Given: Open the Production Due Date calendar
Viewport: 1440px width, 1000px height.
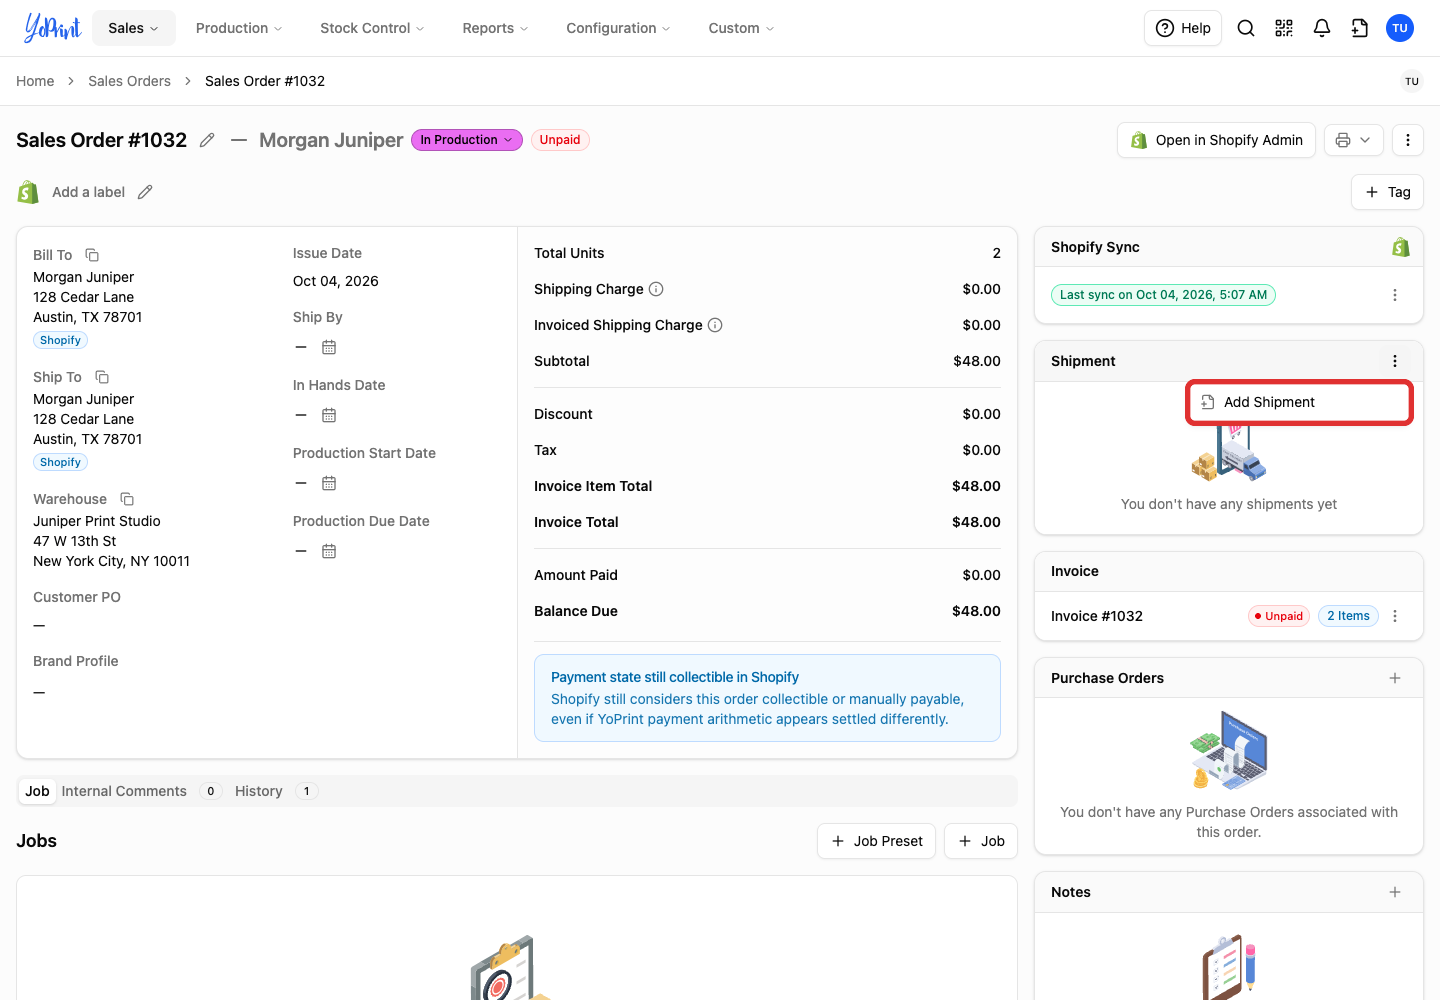Looking at the screenshot, I should tap(329, 551).
